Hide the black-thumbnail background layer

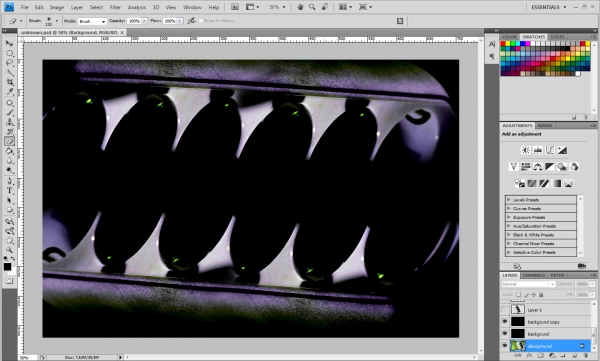pyautogui.click(x=505, y=334)
